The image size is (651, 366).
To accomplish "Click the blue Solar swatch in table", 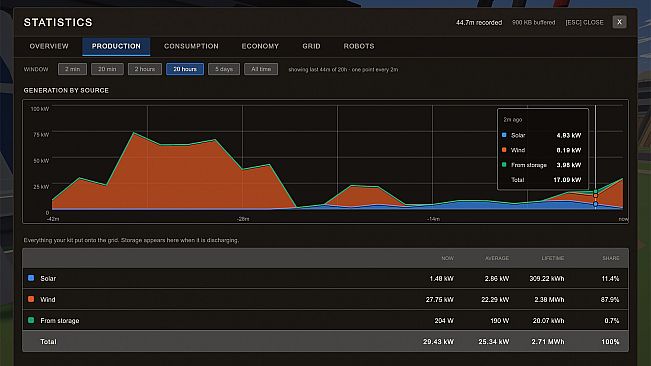I will (31, 278).
